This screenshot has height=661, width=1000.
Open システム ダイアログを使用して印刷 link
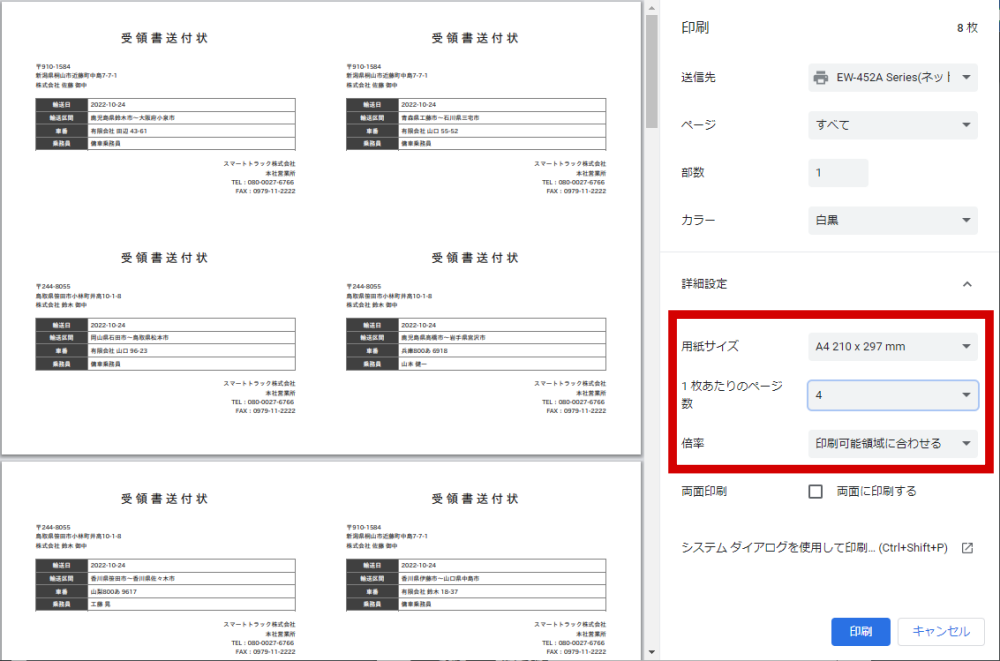[813, 548]
